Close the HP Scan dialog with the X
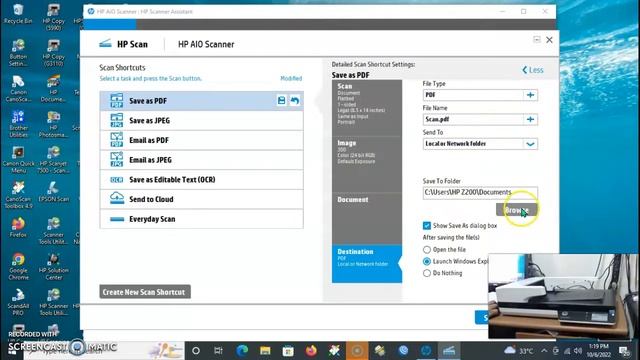 click(549, 40)
